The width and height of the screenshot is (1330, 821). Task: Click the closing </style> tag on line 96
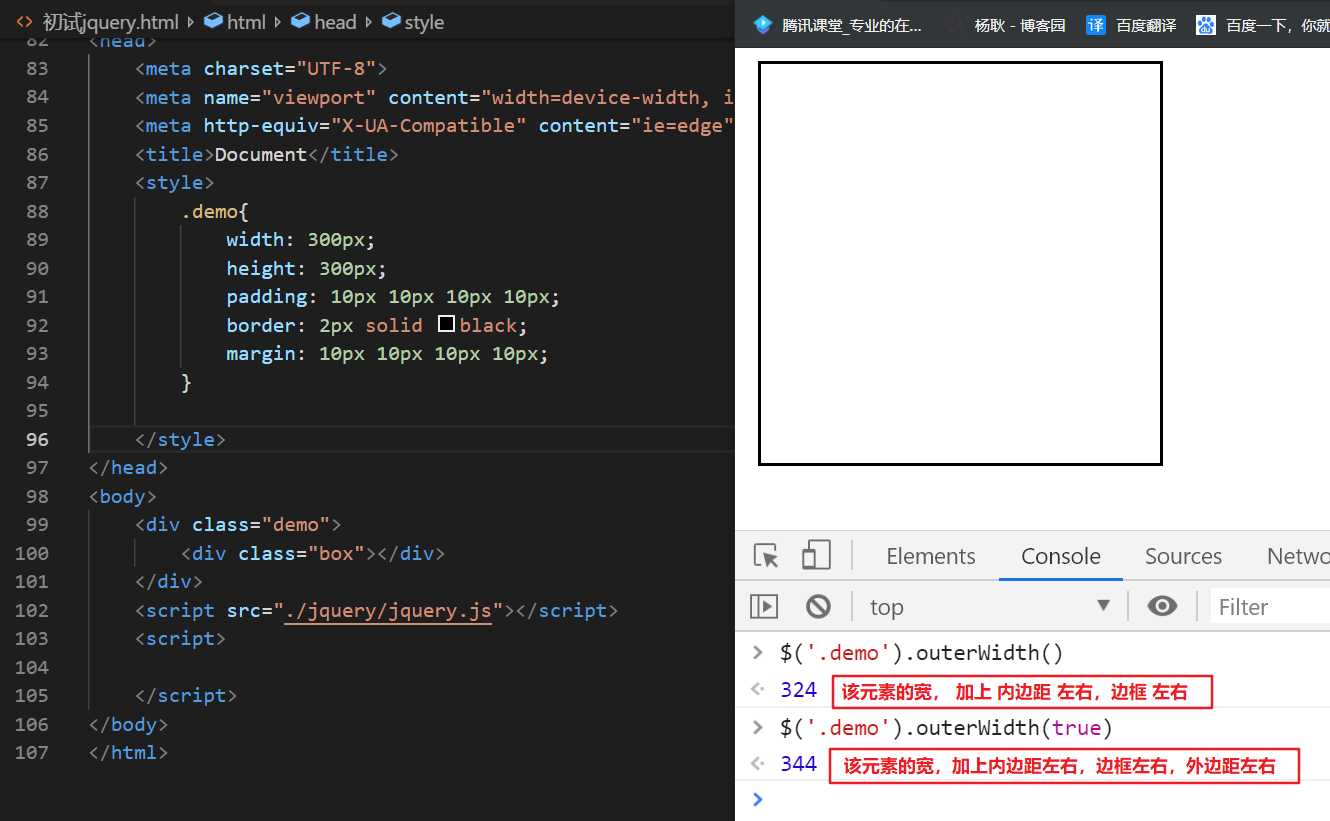pyautogui.click(x=180, y=439)
